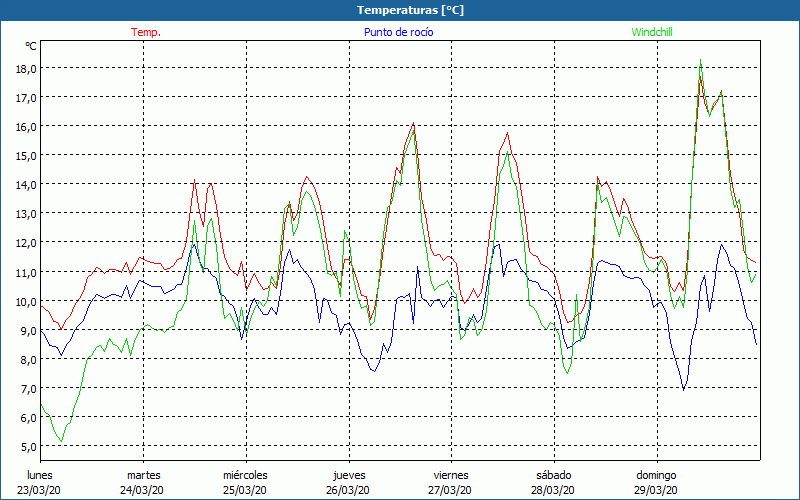Viewport: 800px width, 500px height.
Task: Click the 10,0 y-axis value
Action: tap(26, 302)
